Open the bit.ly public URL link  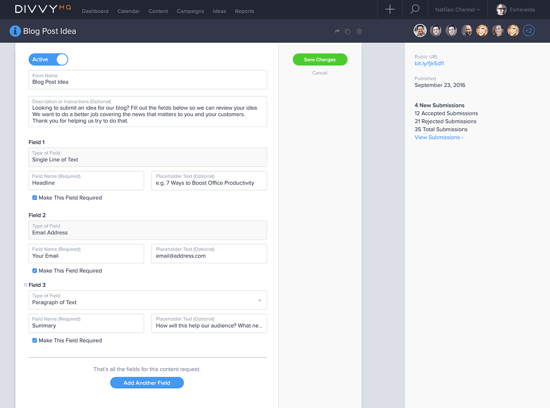(x=429, y=63)
